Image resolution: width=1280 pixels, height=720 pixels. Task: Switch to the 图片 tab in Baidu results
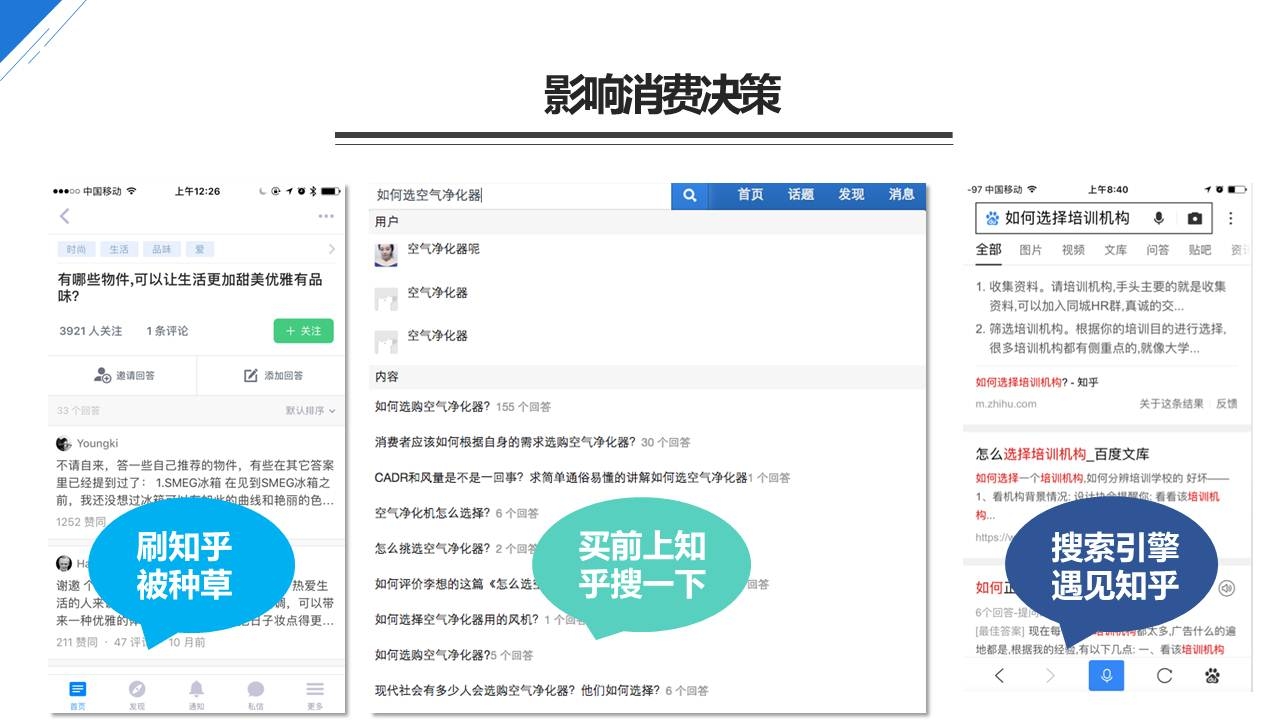(1030, 250)
